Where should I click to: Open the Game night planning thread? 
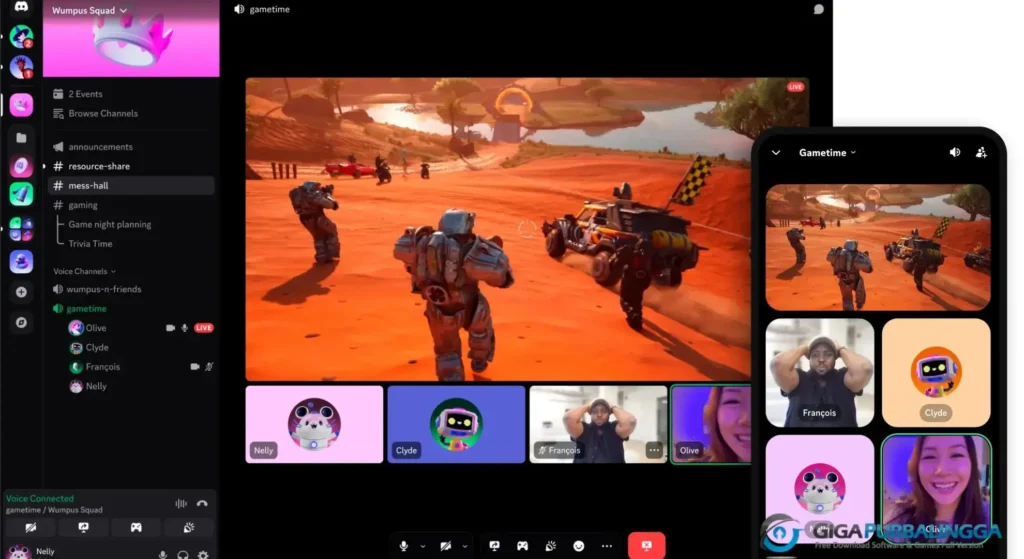110,225
